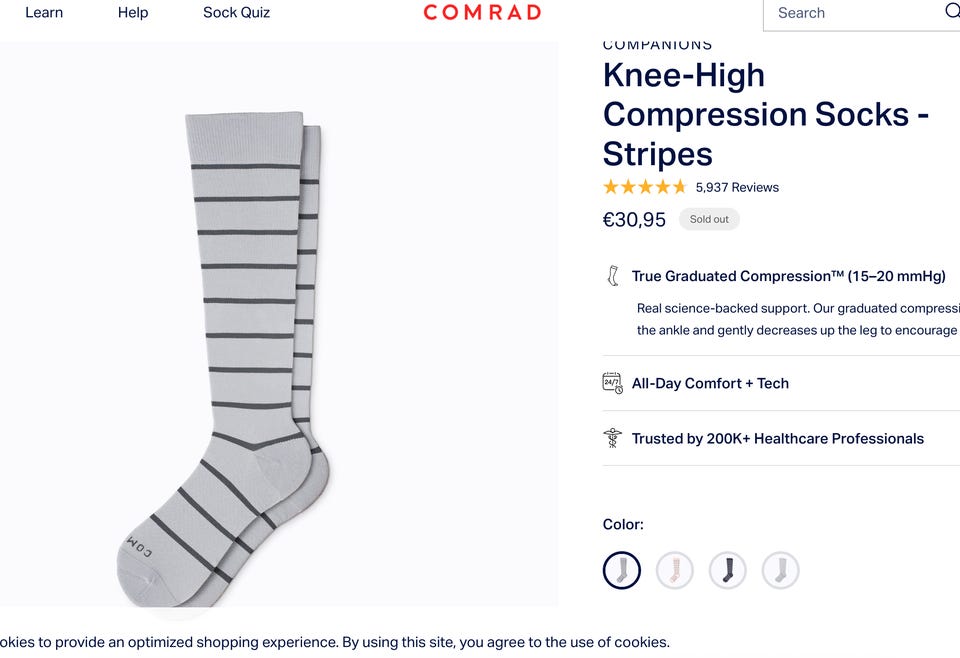The height and width of the screenshot is (658, 960).
Task: Click the sock icon beside True Graduated Compression
Action: (x=612, y=276)
